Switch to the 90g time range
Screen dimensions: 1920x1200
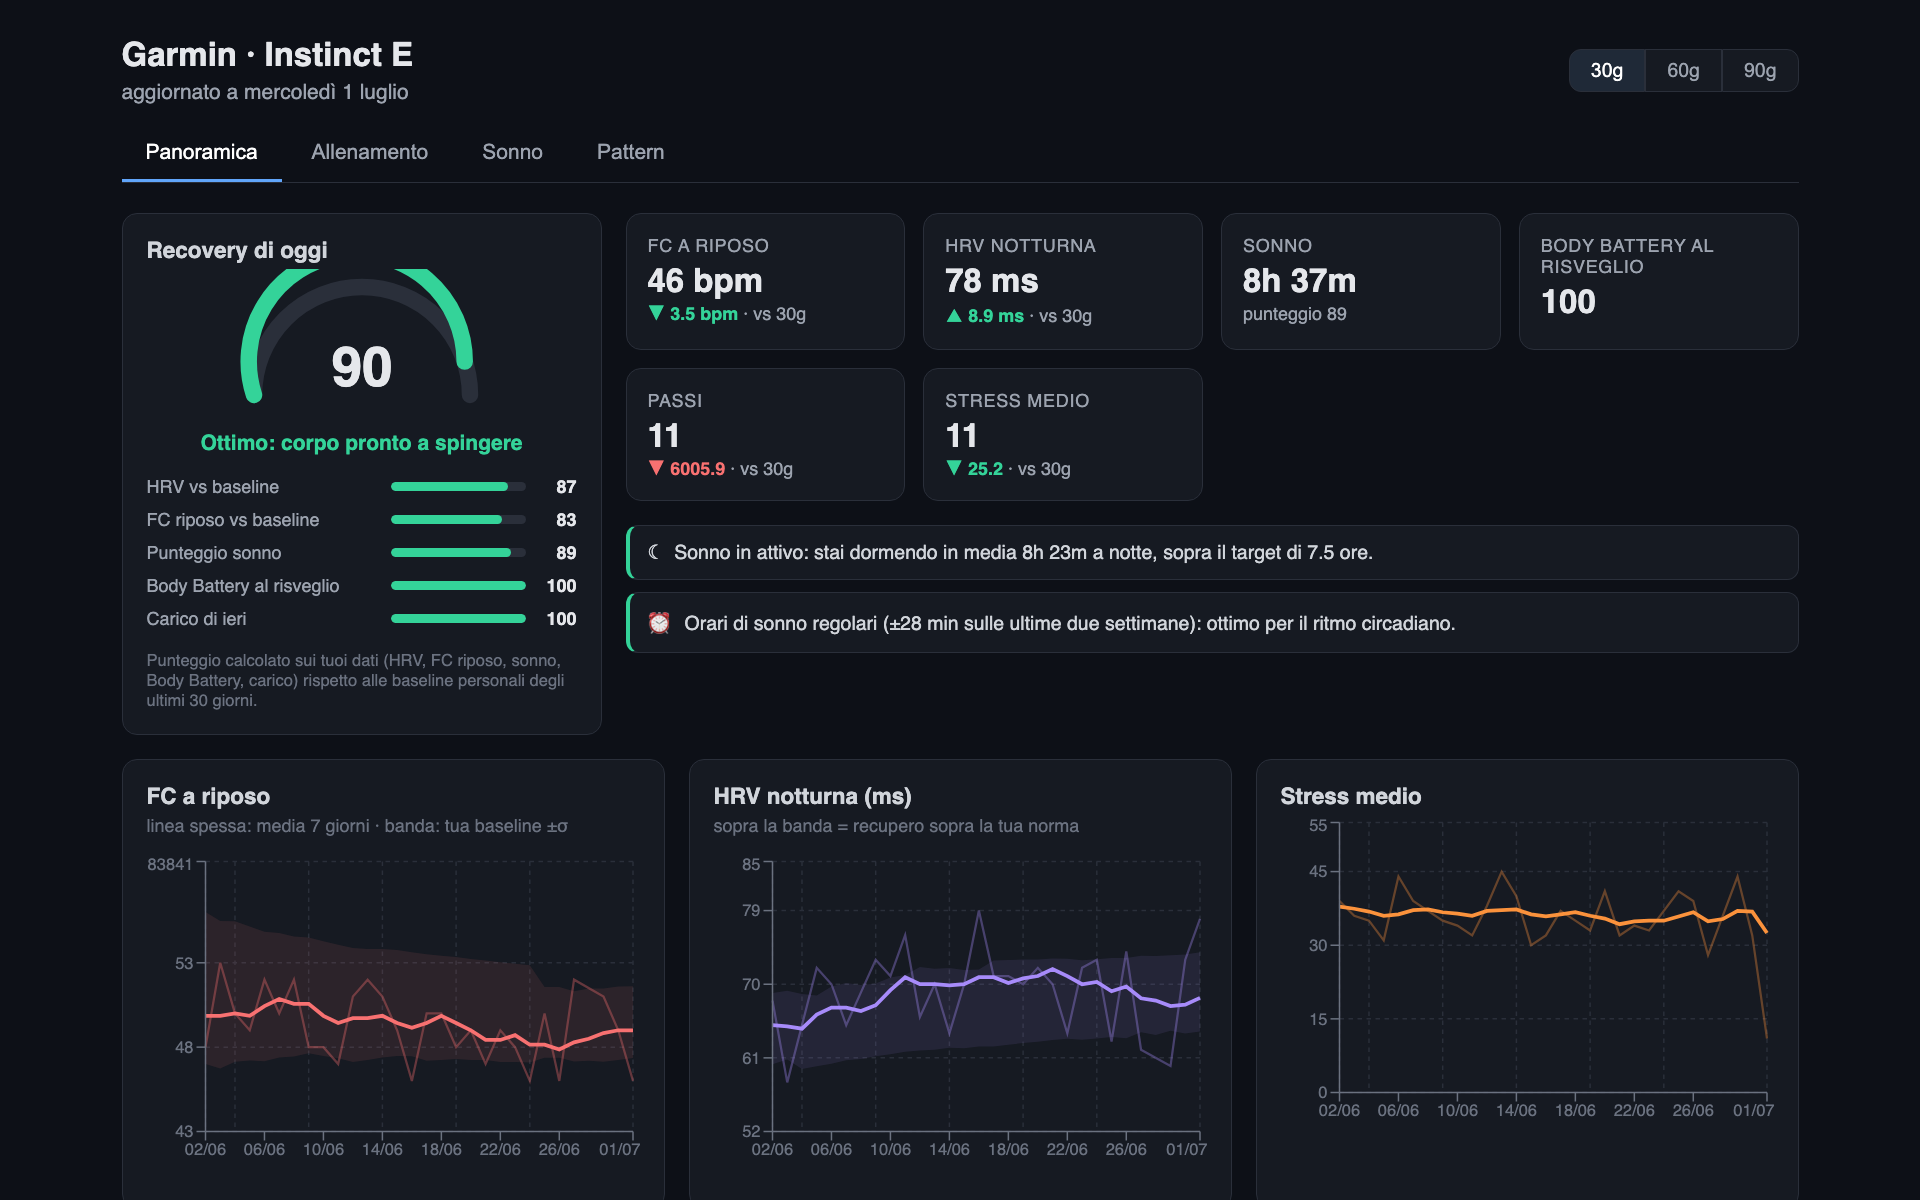click(x=1760, y=71)
